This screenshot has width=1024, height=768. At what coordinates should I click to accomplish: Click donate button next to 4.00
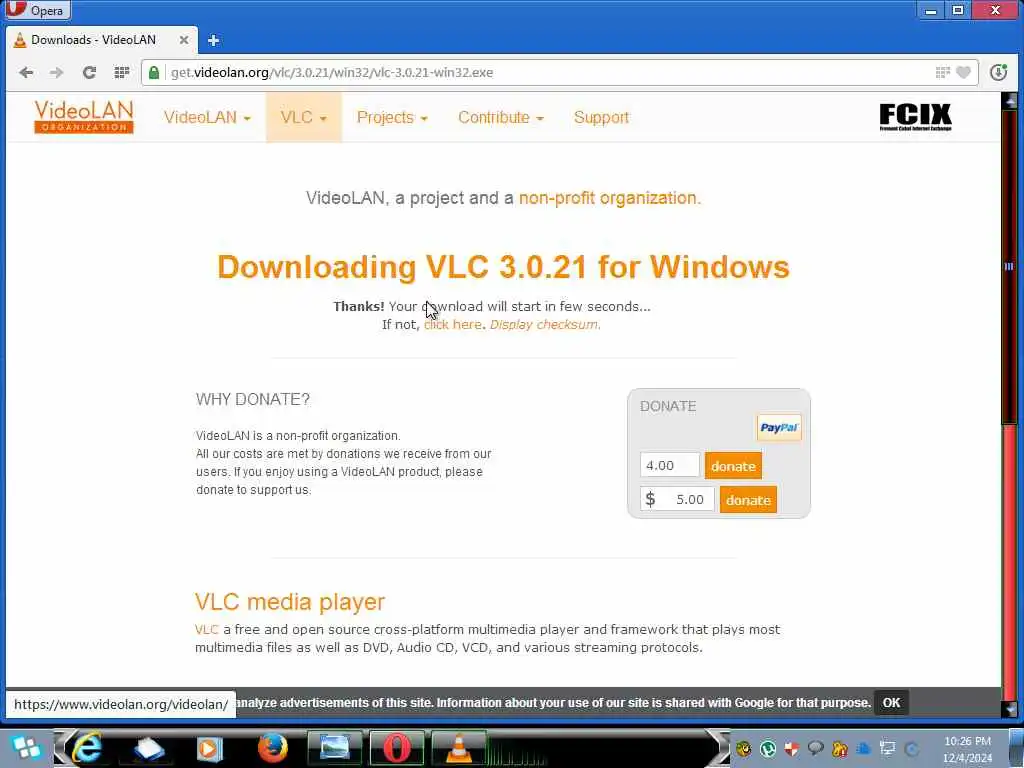click(x=733, y=466)
